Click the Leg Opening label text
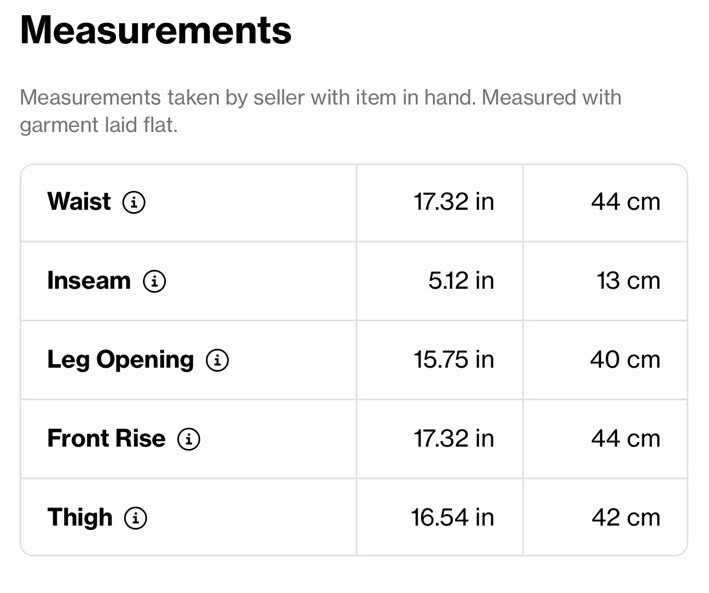The image size is (709, 593). (x=120, y=360)
